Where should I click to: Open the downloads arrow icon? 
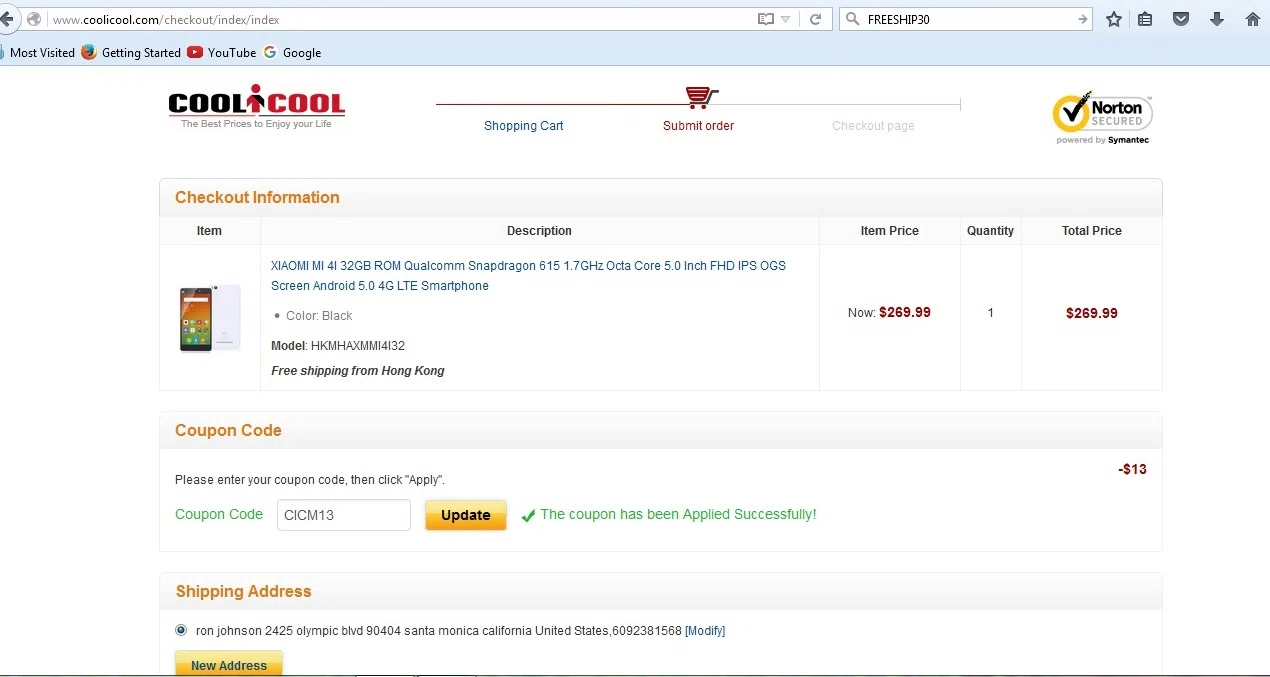pos(1217,19)
